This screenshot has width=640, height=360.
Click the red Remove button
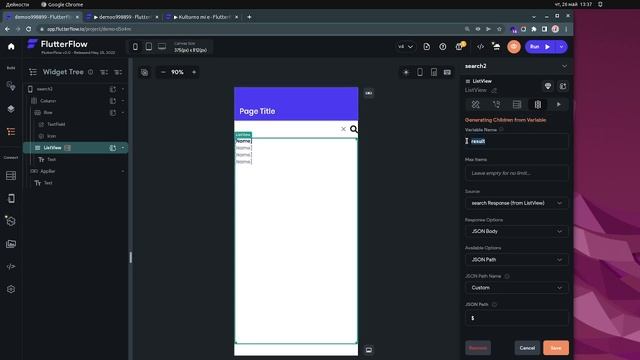[478, 348]
